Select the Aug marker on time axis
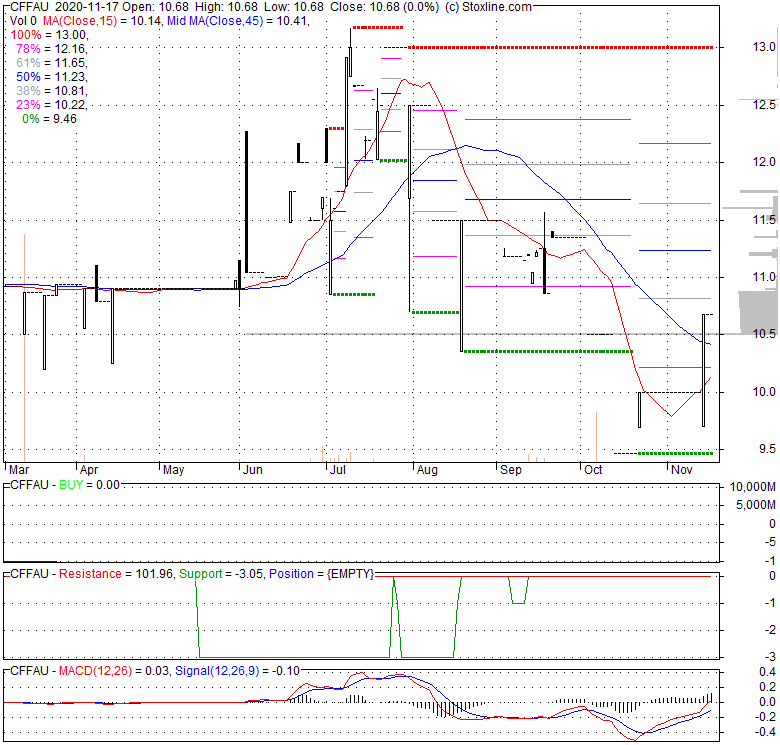 427,469
